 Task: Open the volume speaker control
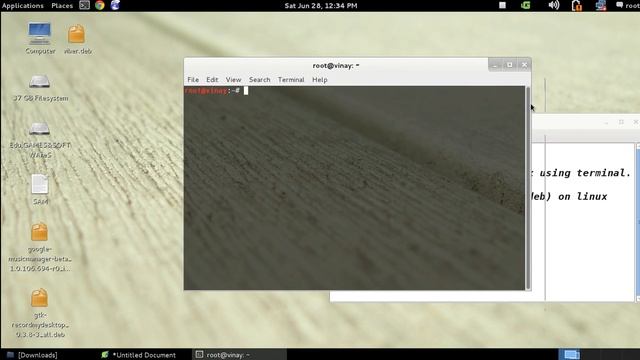pyautogui.click(x=553, y=5)
